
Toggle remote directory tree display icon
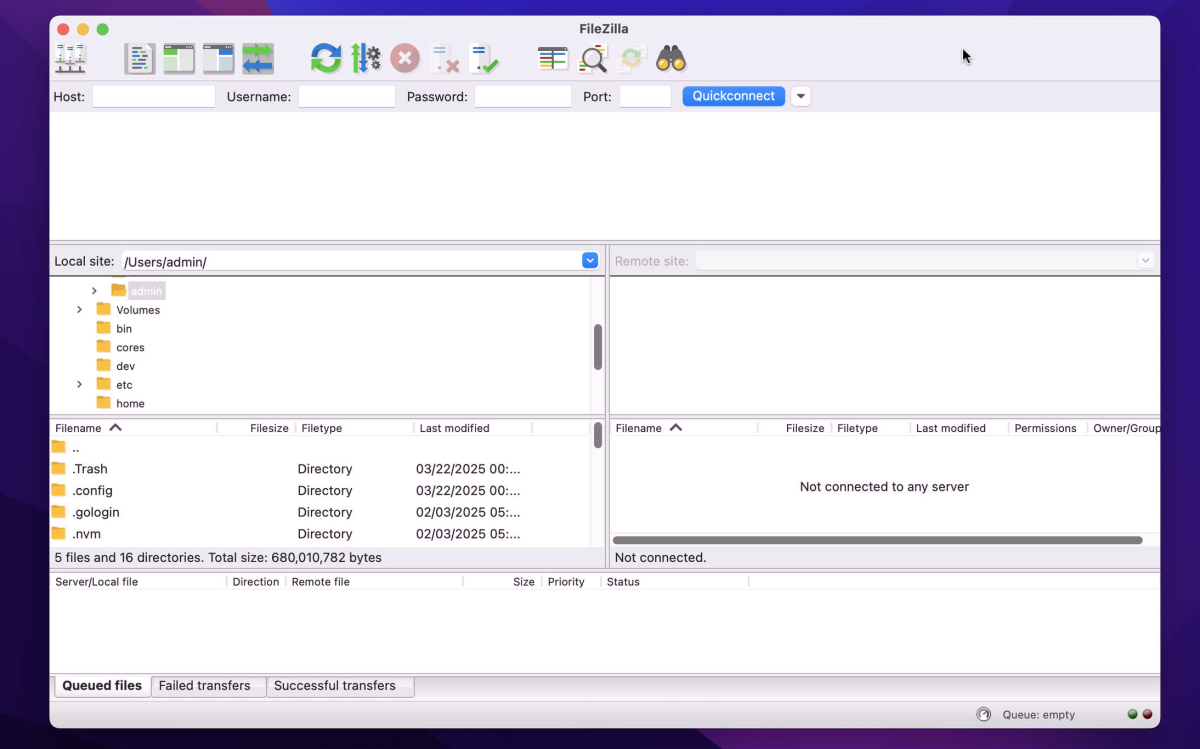coord(218,59)
